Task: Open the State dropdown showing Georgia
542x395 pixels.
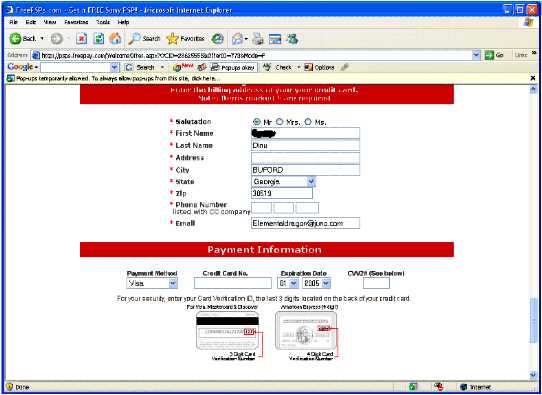Action: [283, 181]
